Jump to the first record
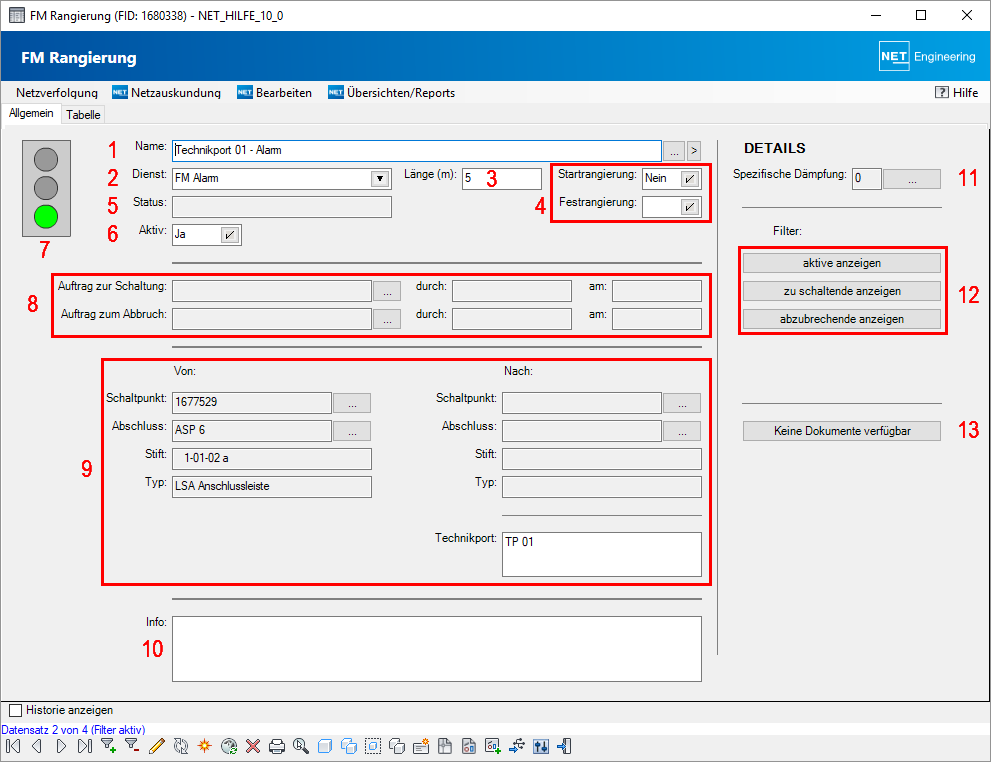This screenshot has width=991, height=762. tap(13, 746)
